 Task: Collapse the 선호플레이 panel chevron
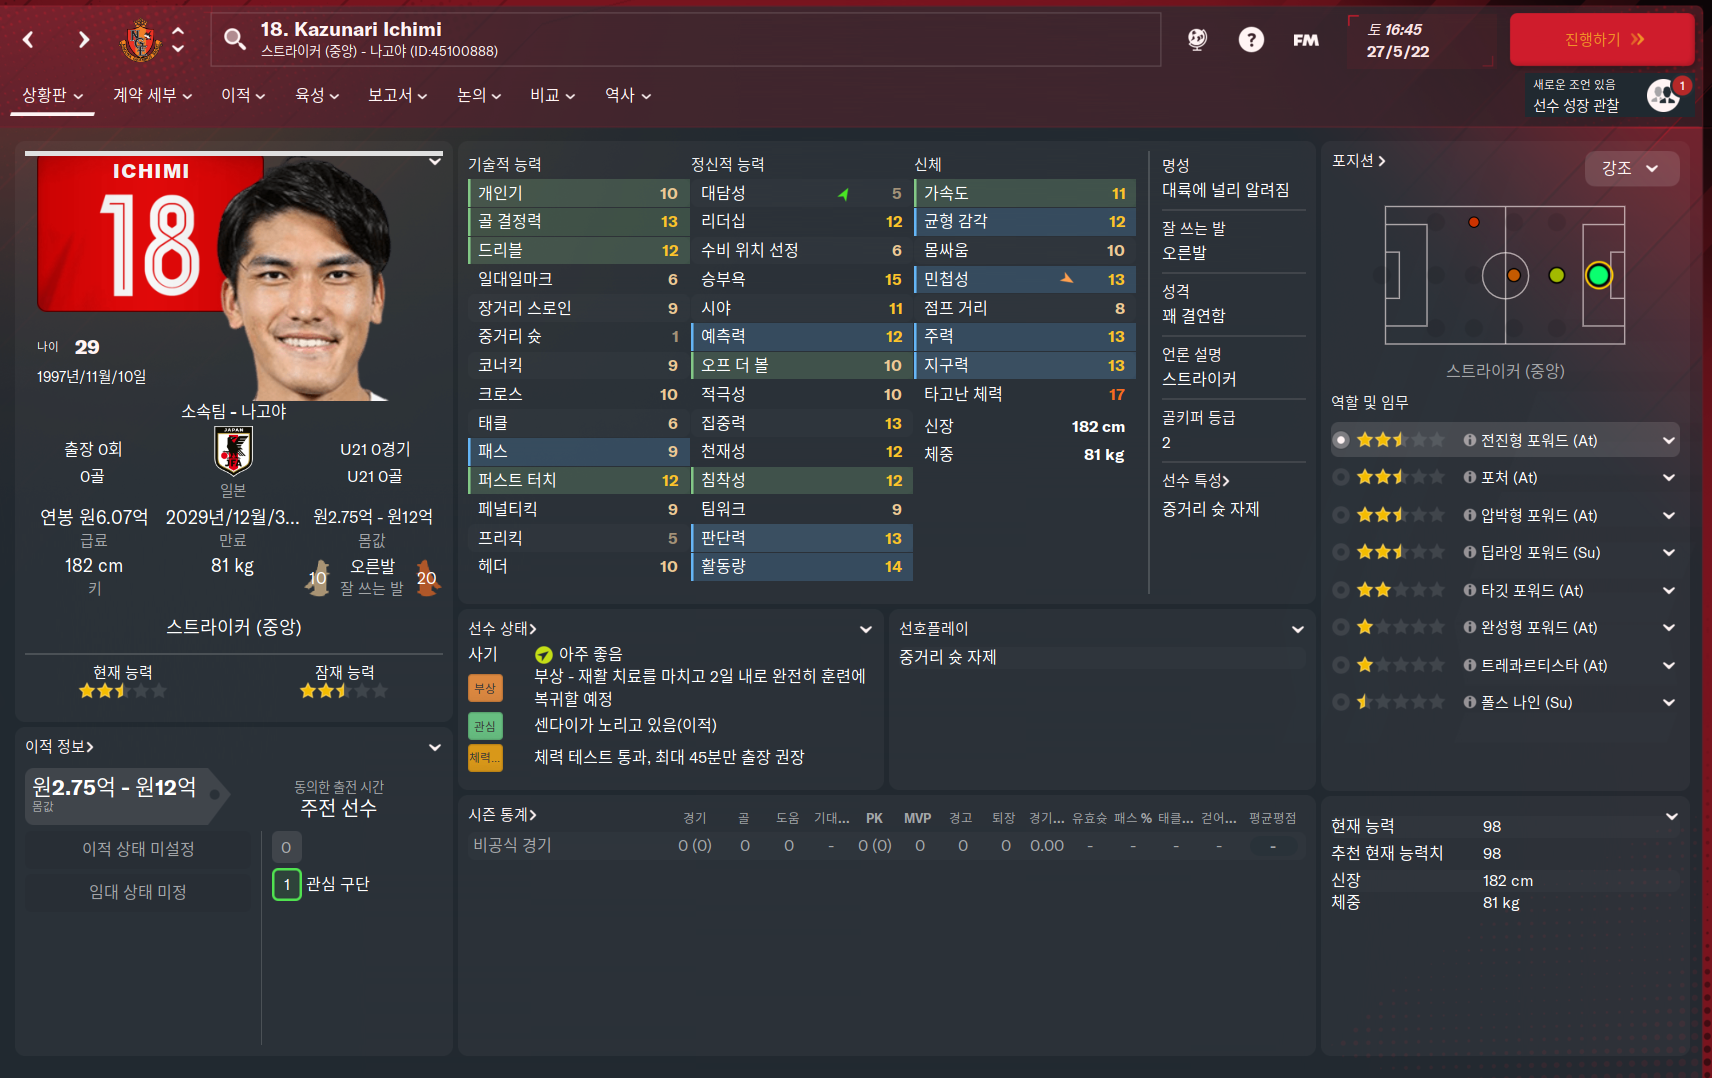pos(1297,629)
